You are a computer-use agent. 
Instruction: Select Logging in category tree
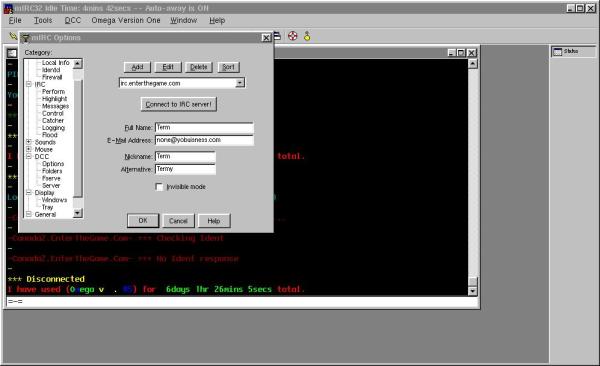[53, 127]
